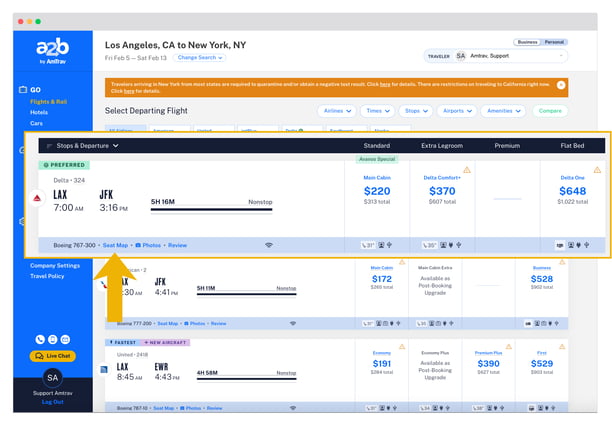The width and height of the screenshot is (612, 425).
Task: Switch to Personal mode toggle
Action: pyautogui.click(x=553, y=42)
